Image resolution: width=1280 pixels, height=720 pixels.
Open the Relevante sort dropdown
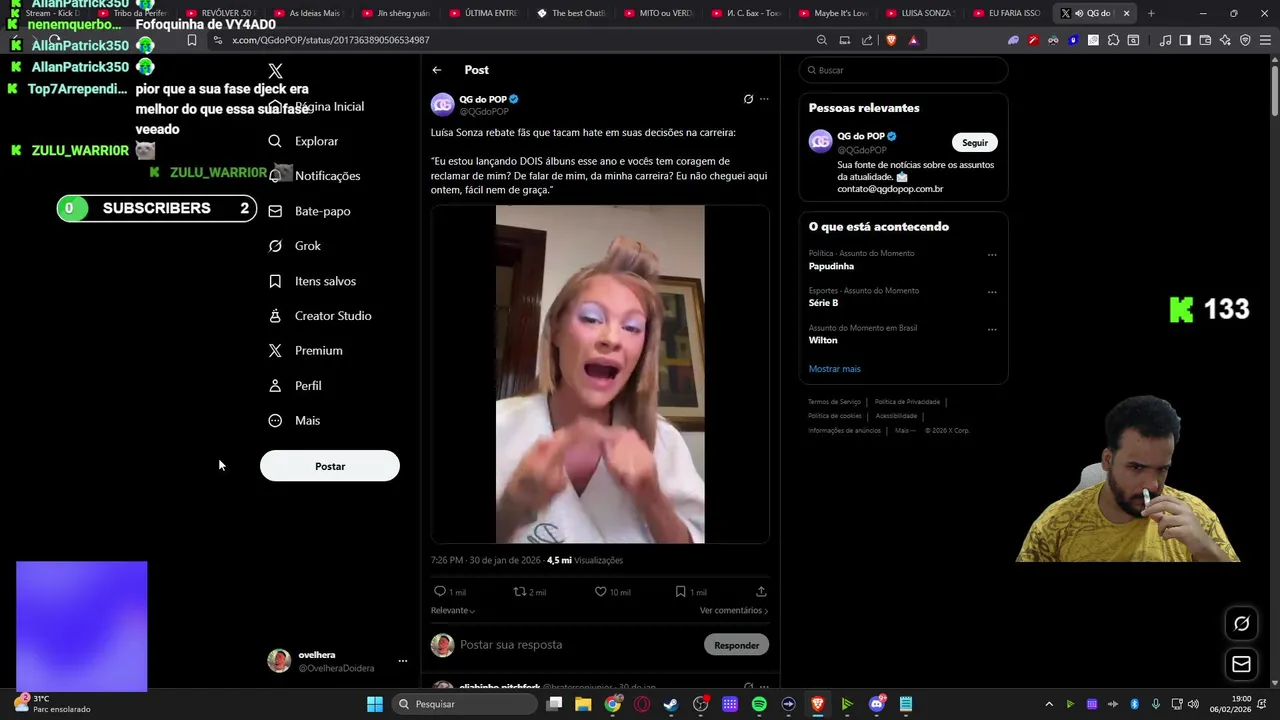click(453, 611)
